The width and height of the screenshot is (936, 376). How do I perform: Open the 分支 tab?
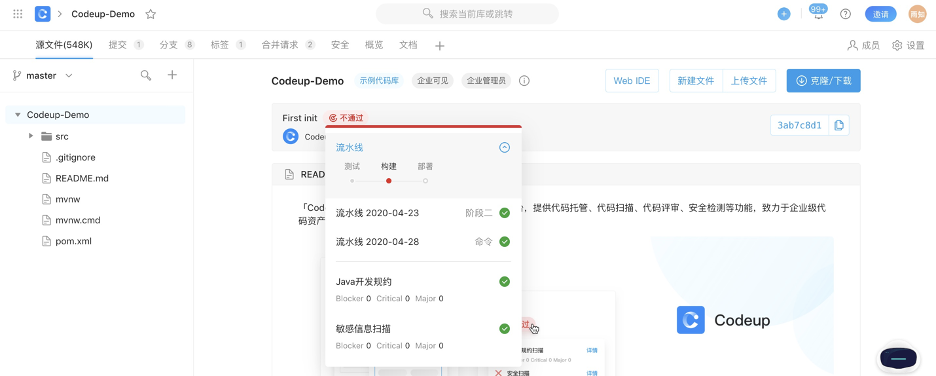[x=177, y=45]
